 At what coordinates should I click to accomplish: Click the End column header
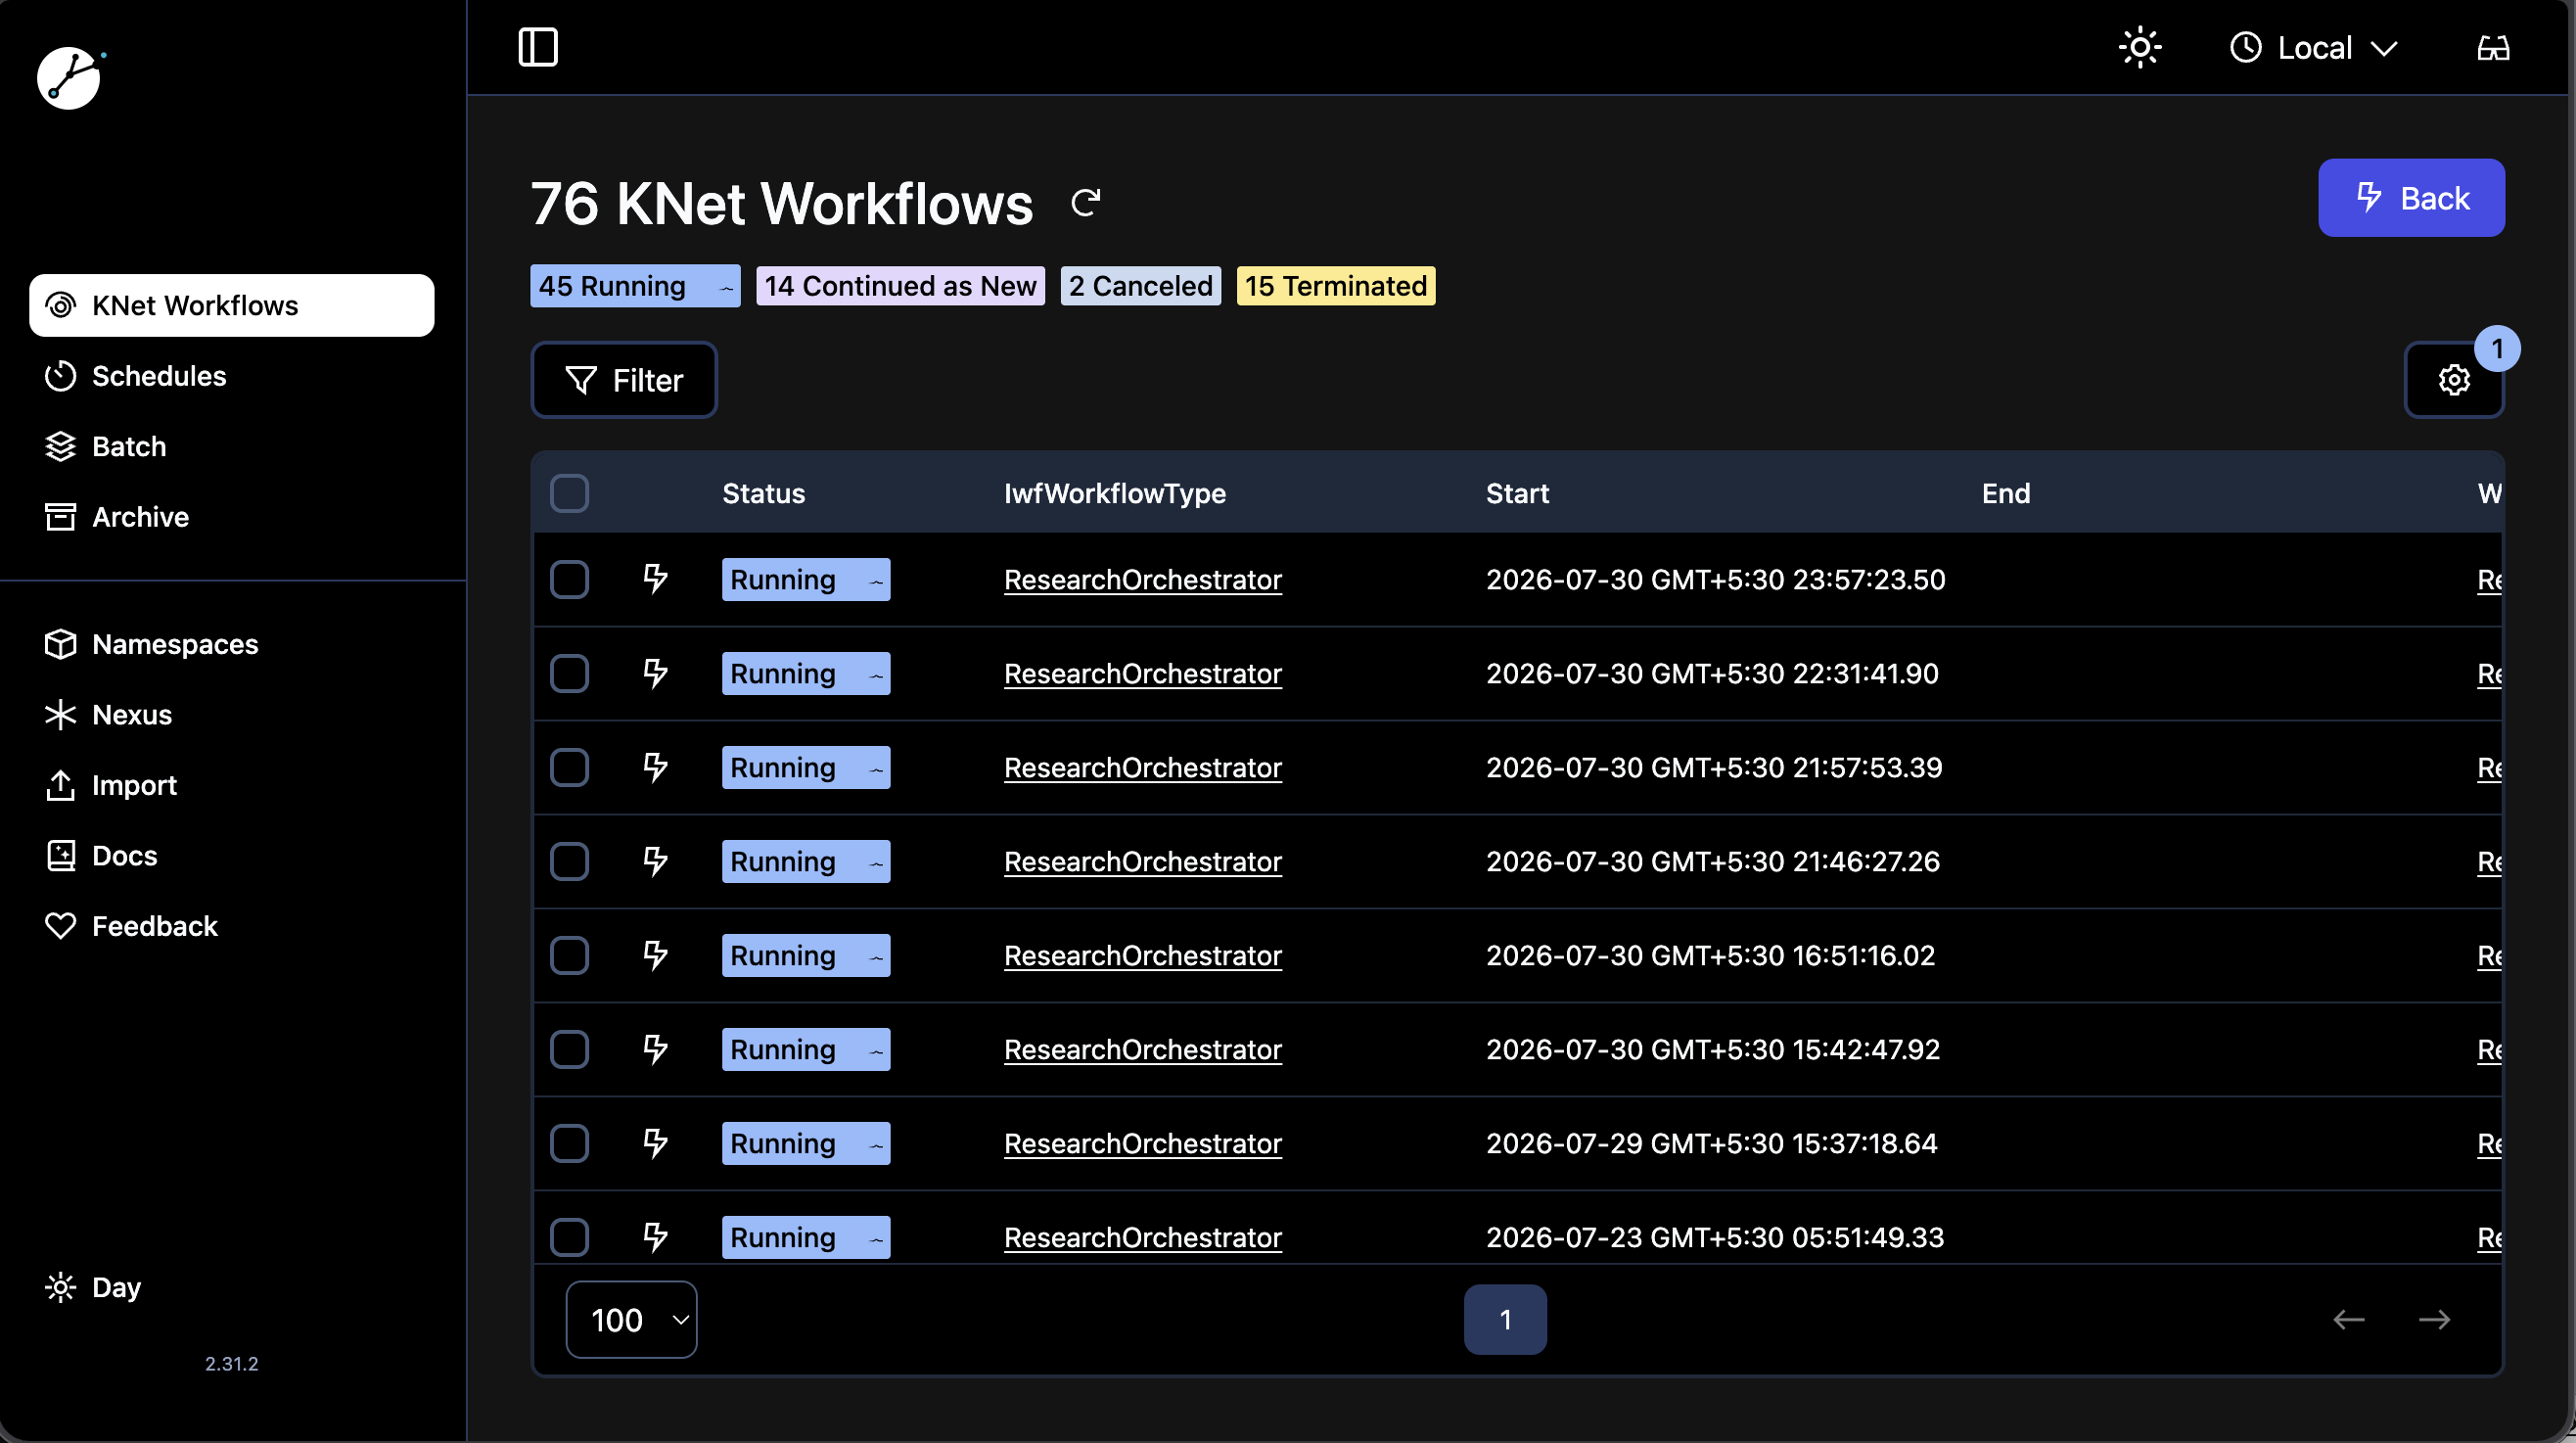(x=2006, y=493)
